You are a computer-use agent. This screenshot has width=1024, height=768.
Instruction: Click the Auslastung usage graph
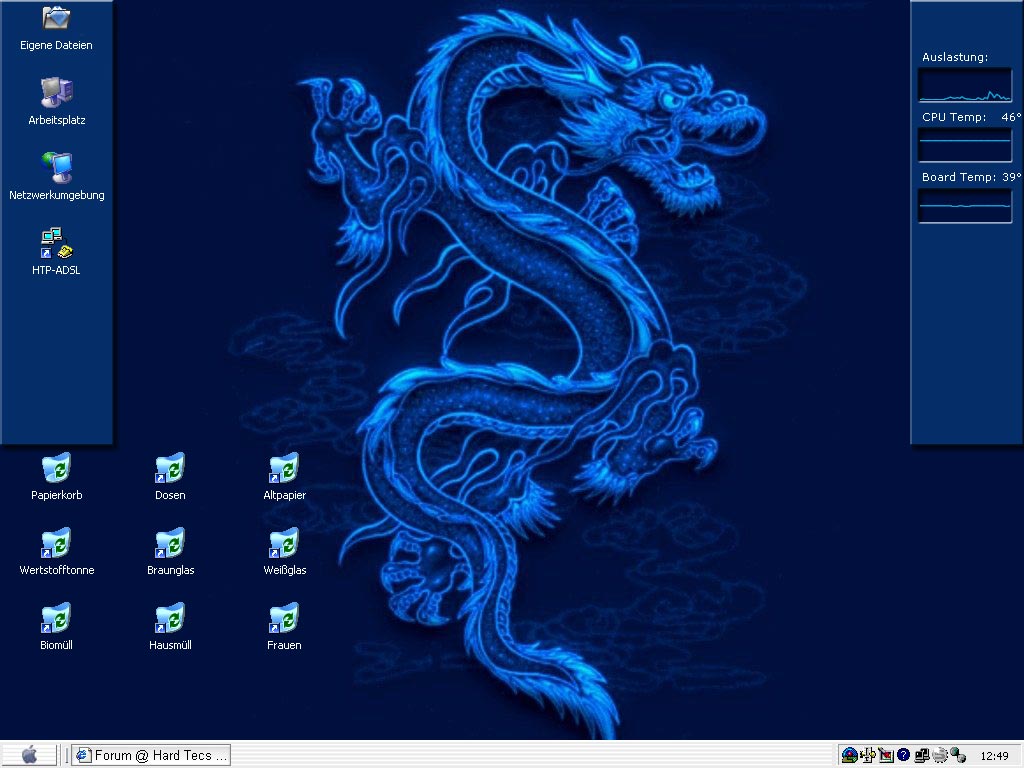click(x=965, y=85)
